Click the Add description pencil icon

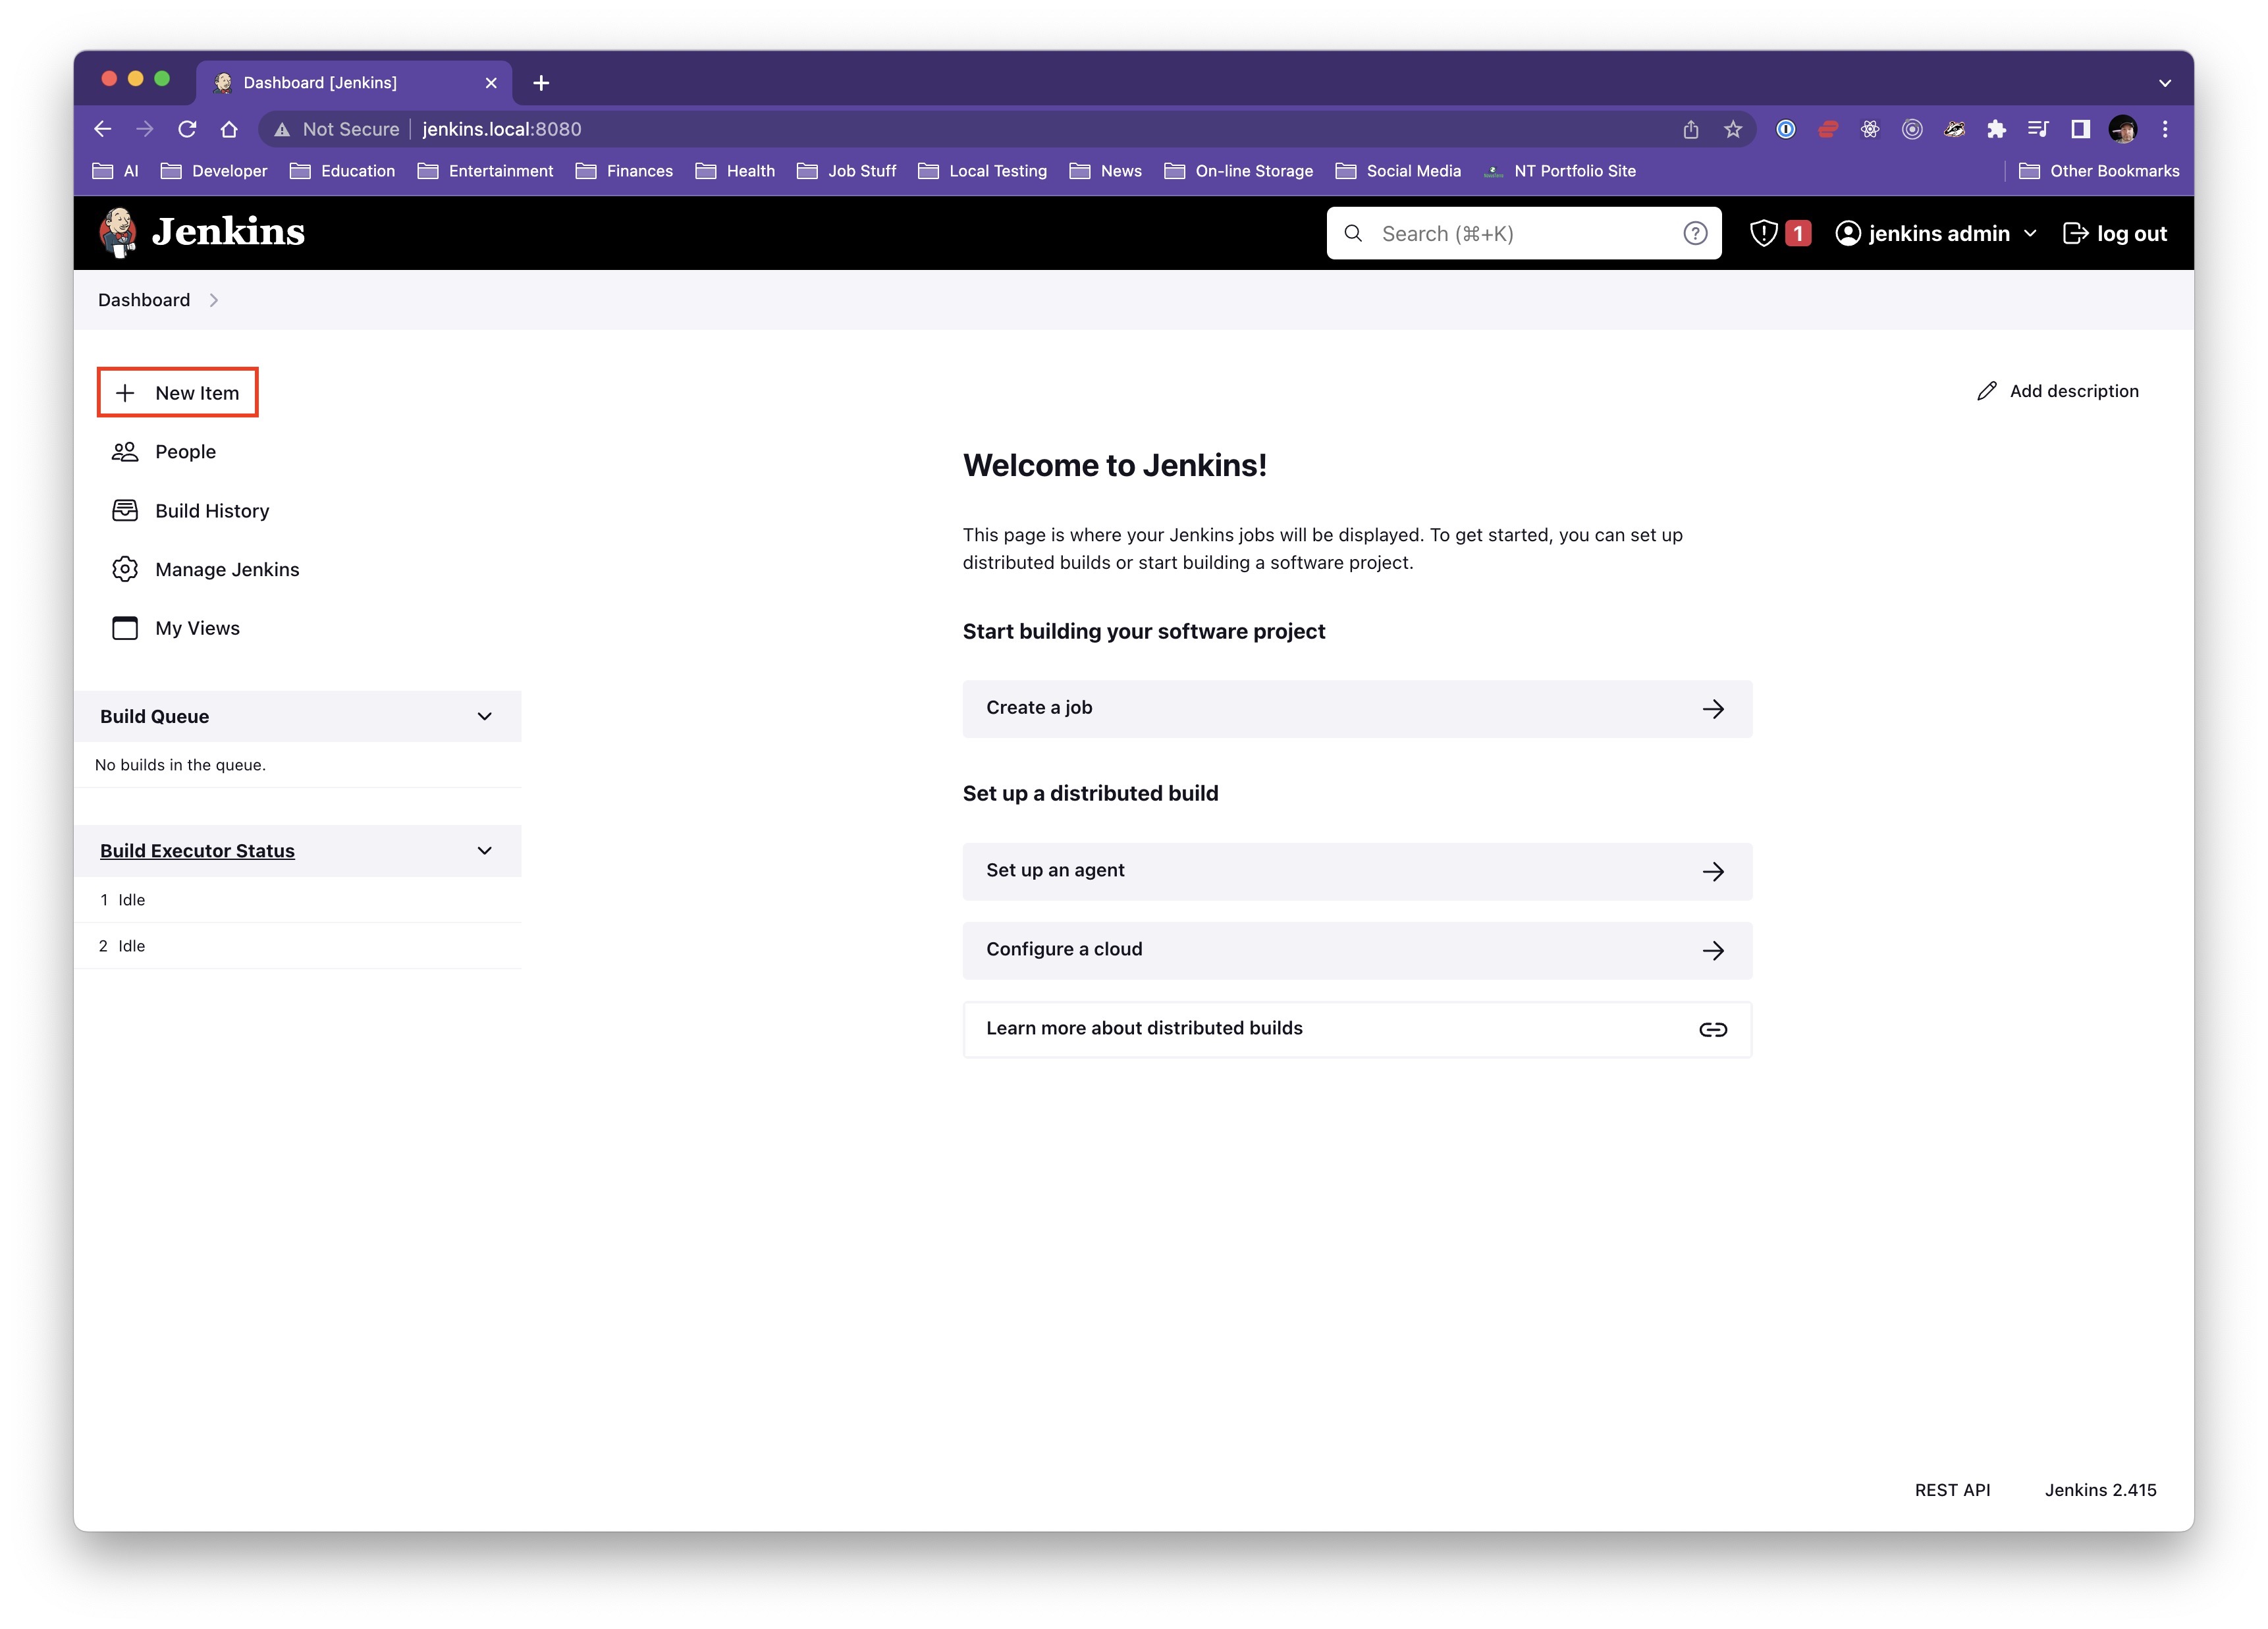point(1986,391)
